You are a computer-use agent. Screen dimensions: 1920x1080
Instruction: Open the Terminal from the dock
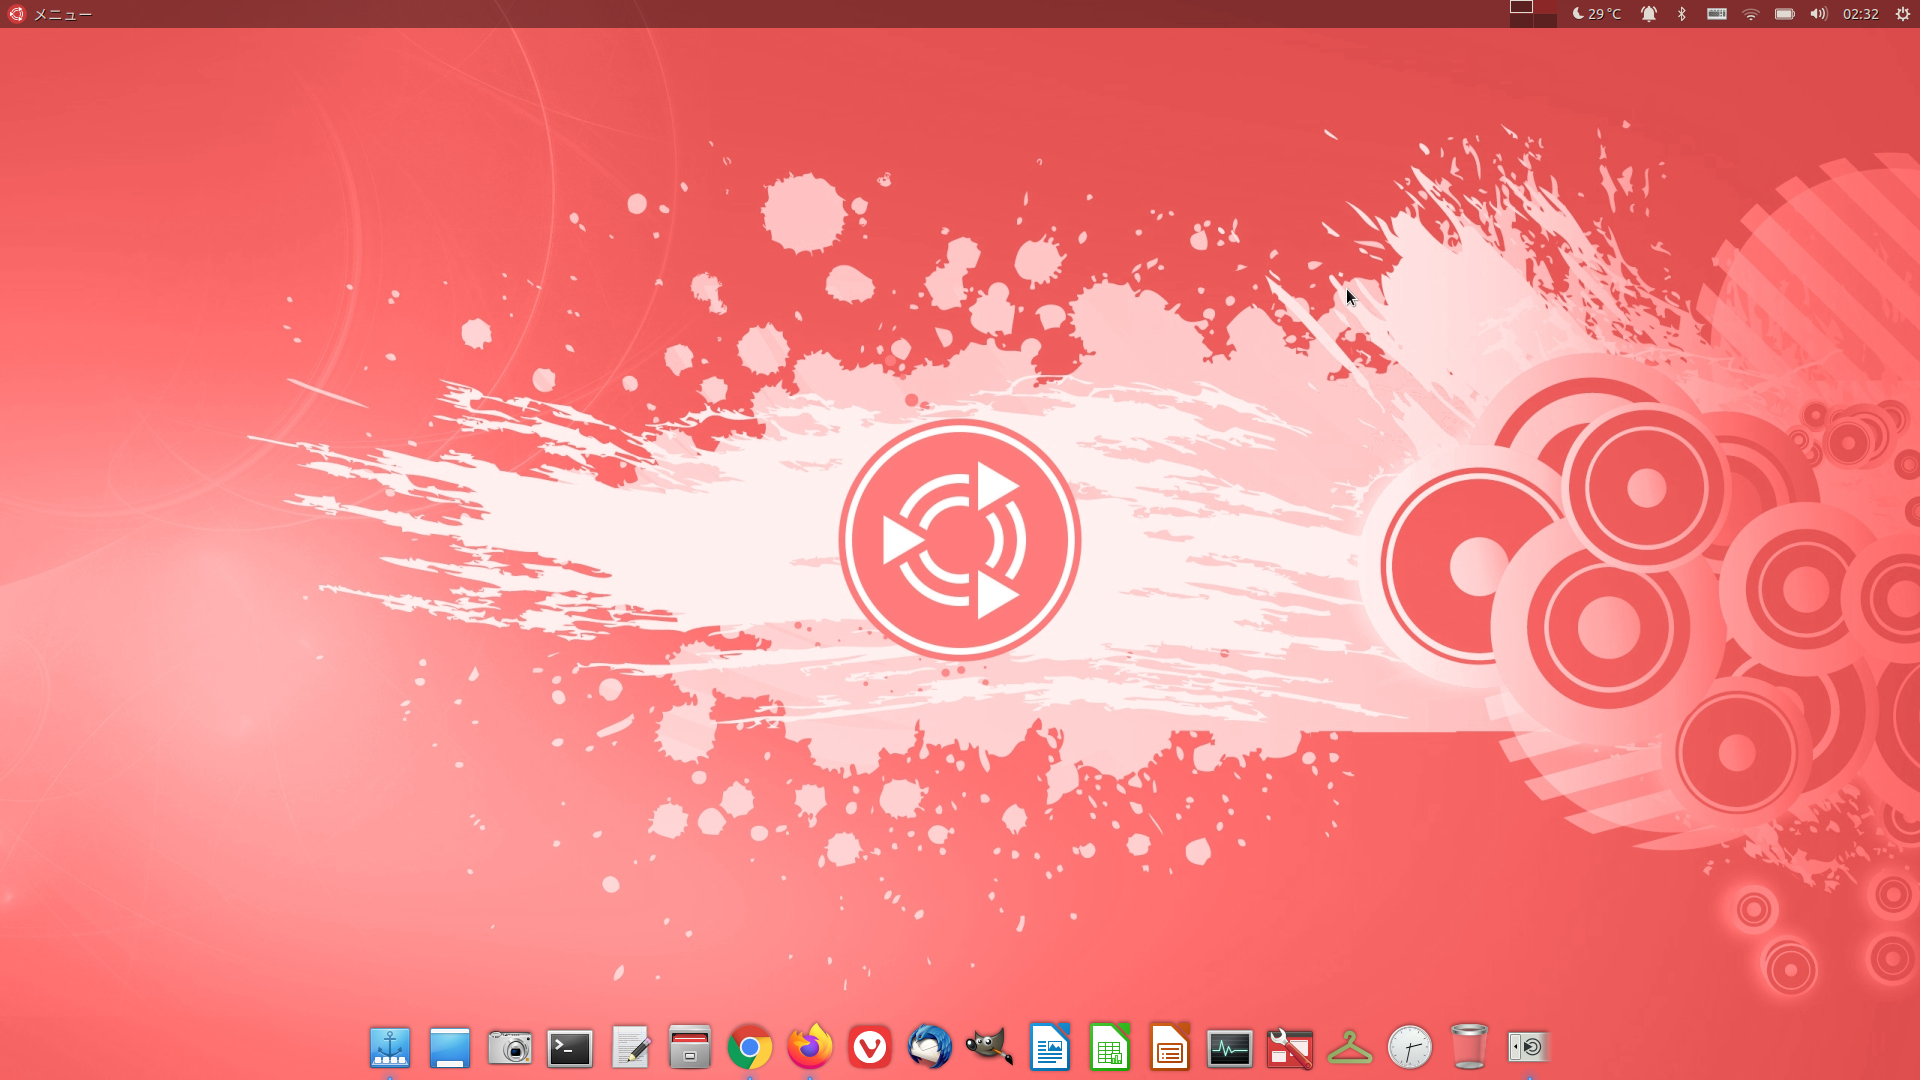pyautogui.click(x=570, y=1048)
